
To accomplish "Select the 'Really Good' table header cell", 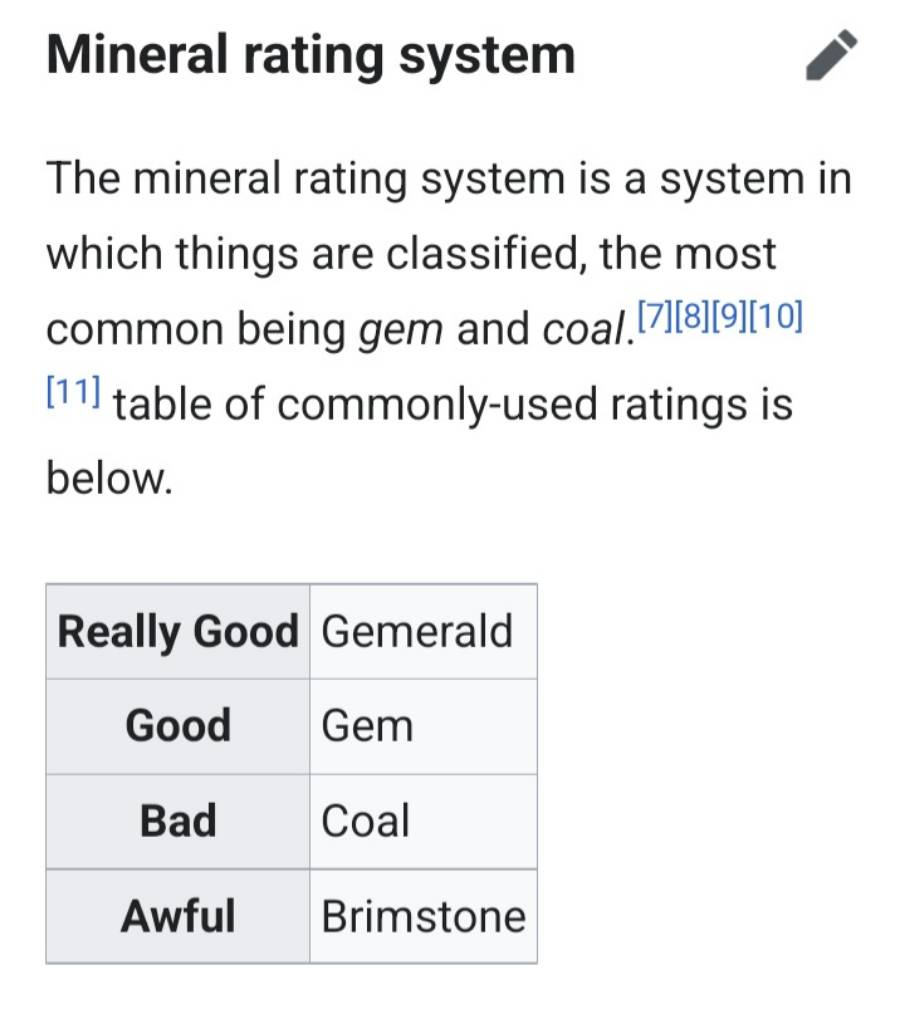I will point(178,632).
